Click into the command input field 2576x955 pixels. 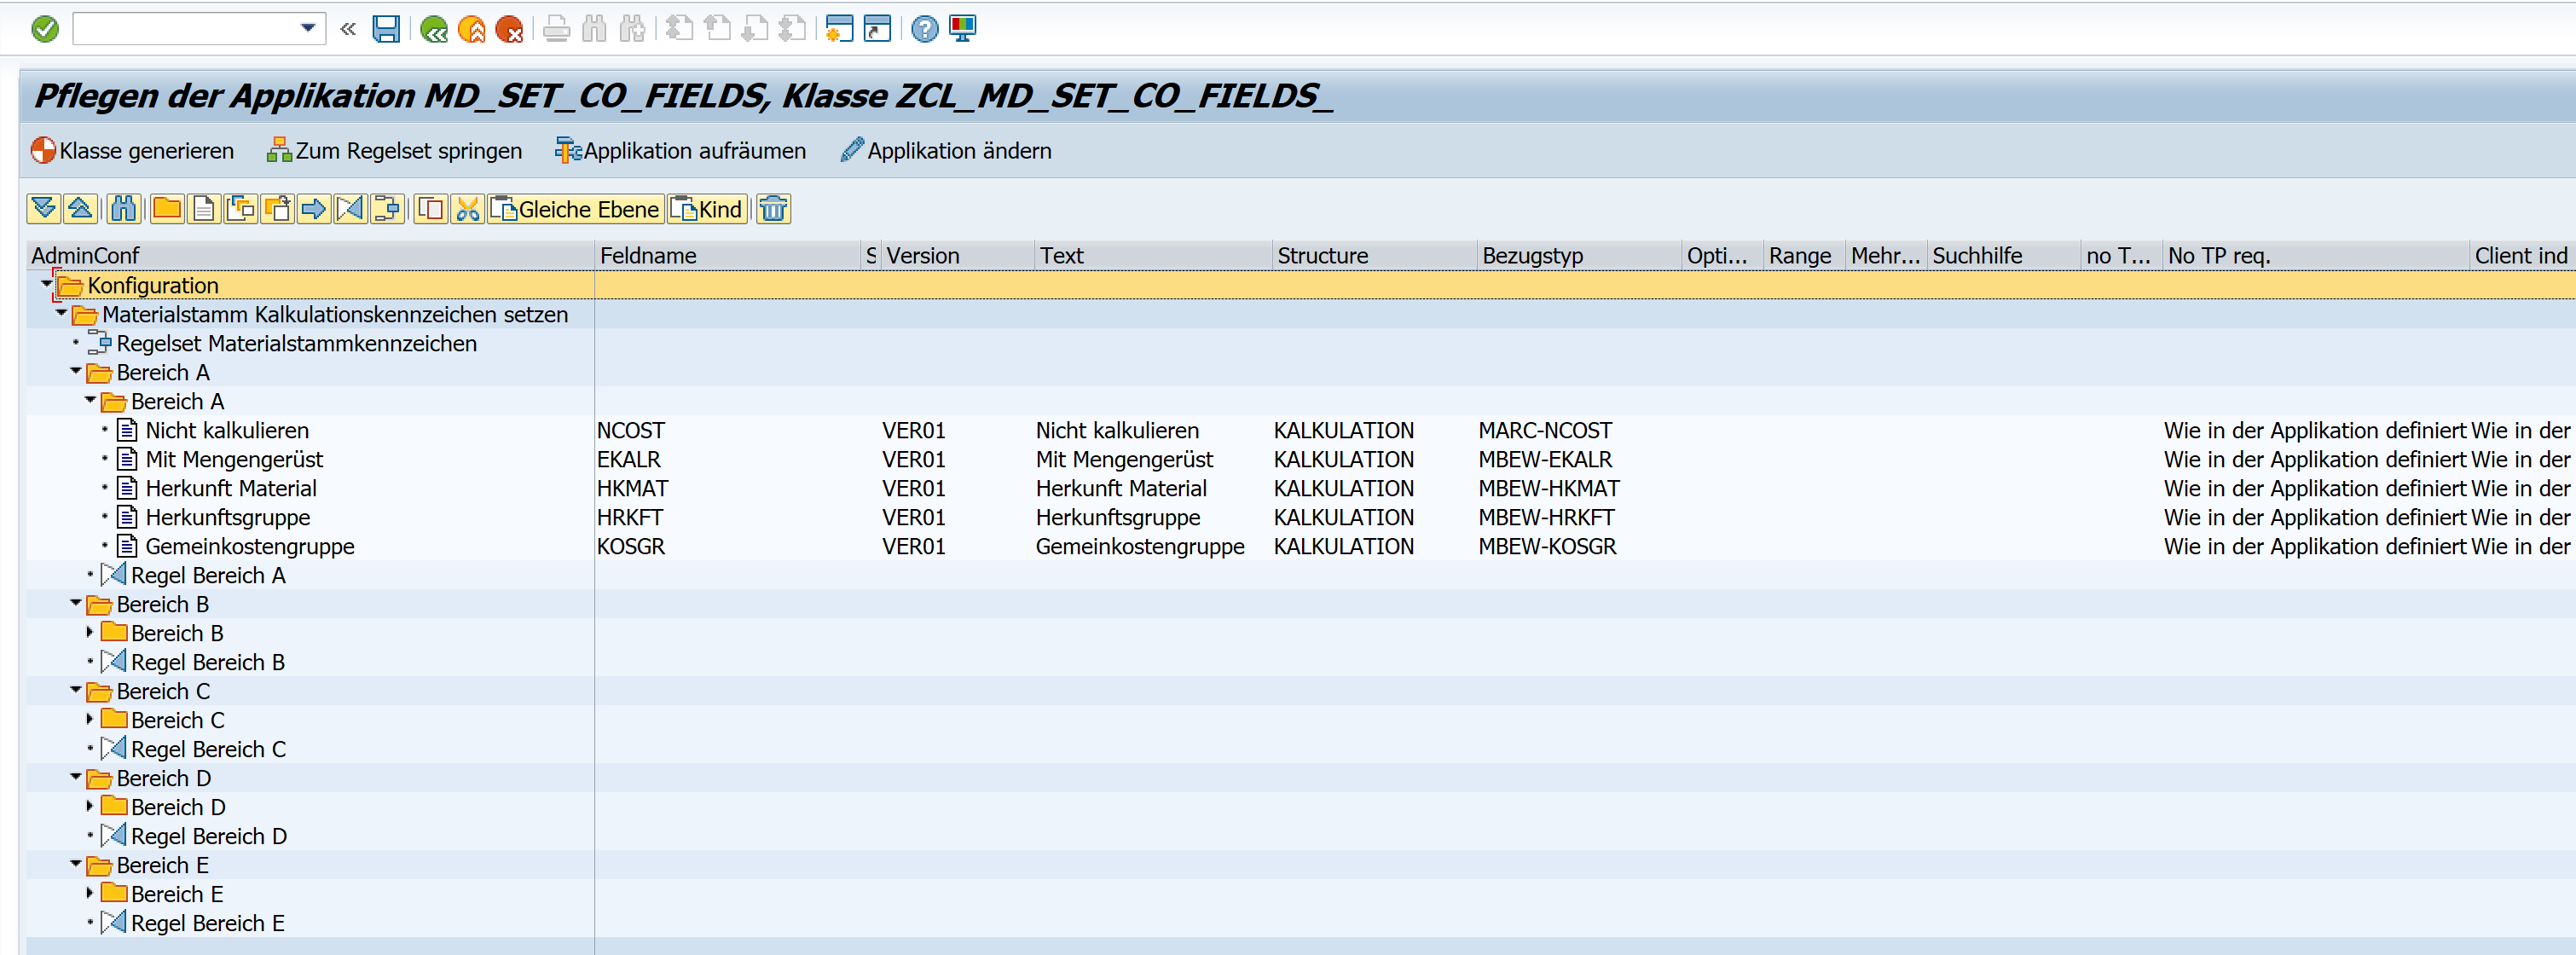click(185, 28)
